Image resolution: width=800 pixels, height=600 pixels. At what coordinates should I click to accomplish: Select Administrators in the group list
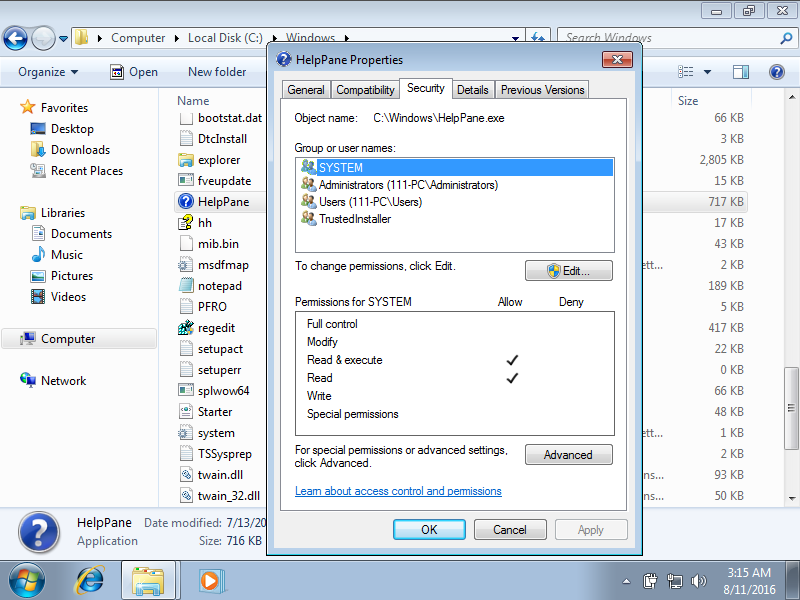click(407, 185)
